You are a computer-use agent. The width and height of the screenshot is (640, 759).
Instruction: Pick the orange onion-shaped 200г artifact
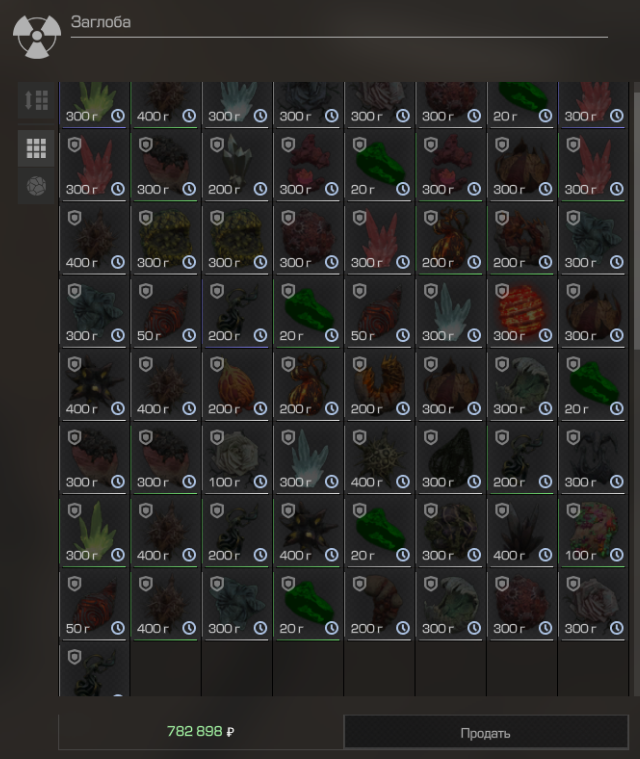237,386
